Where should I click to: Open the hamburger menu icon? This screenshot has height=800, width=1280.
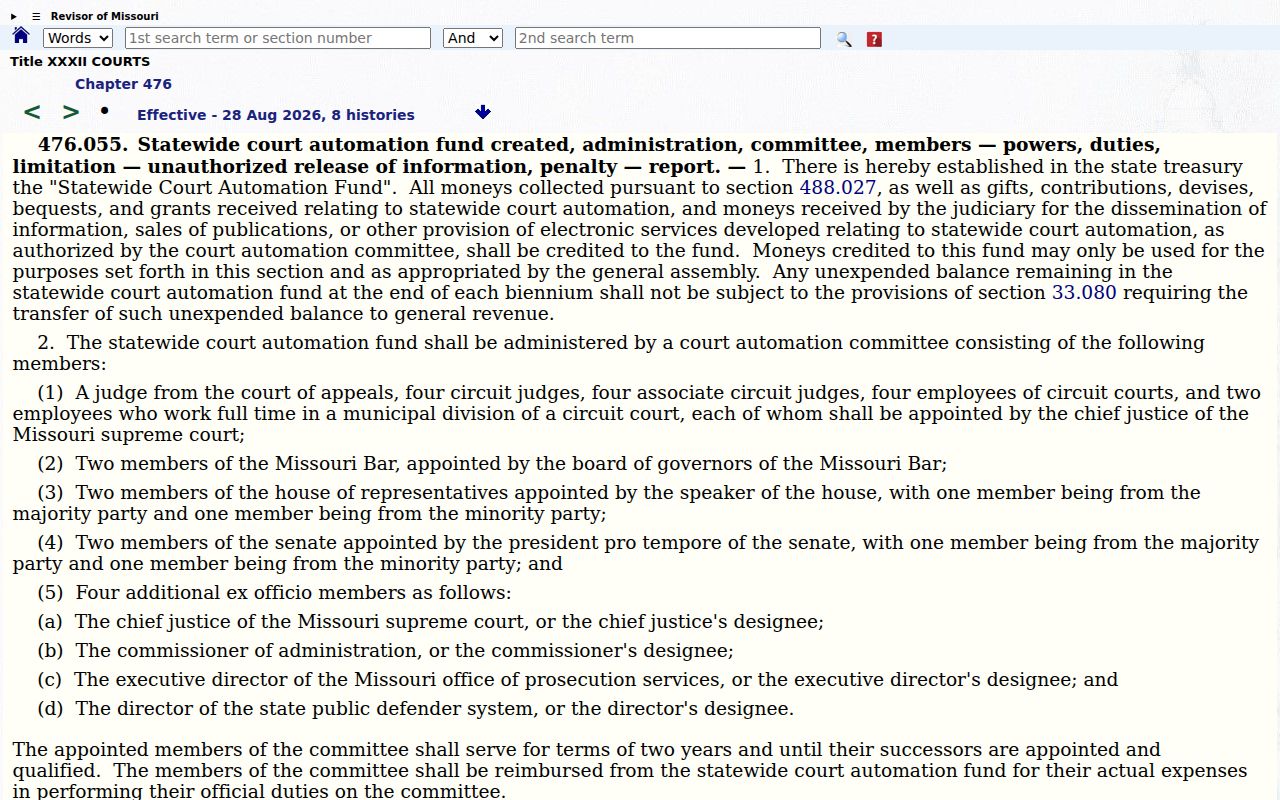tap(36, 16)
